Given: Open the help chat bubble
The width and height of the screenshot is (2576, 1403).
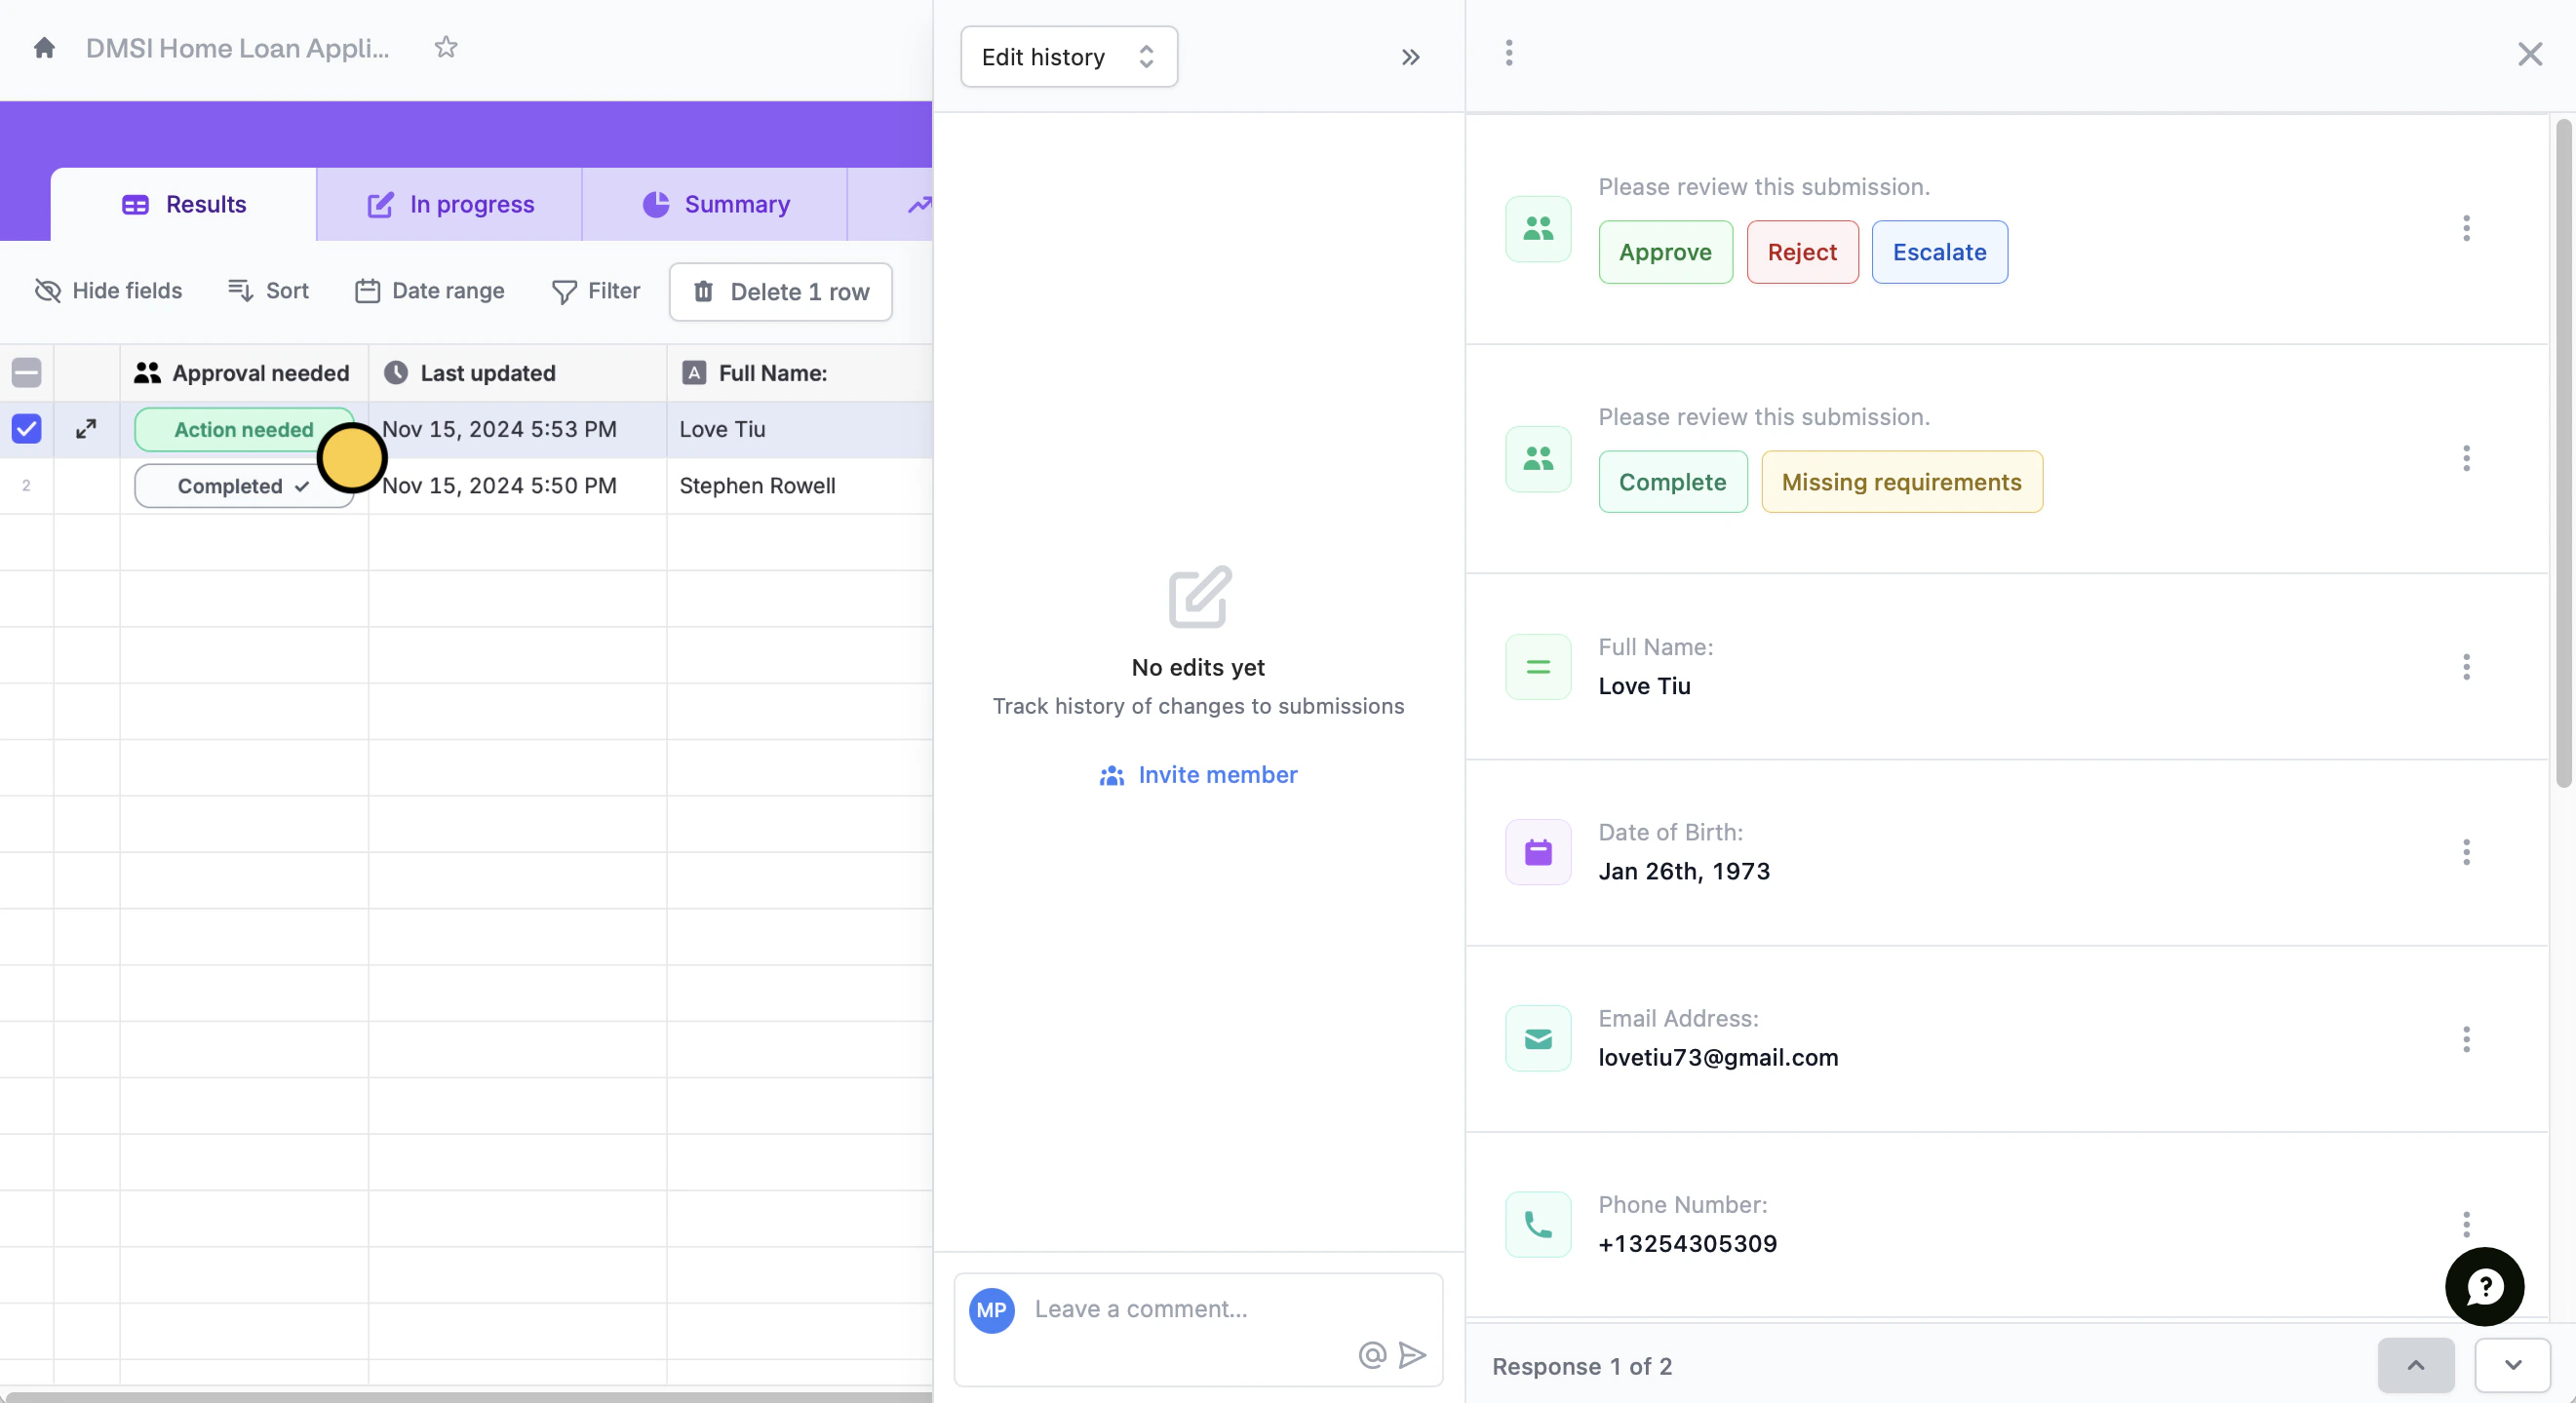Looking at the screenshot, I should tap(2484, 1286).
